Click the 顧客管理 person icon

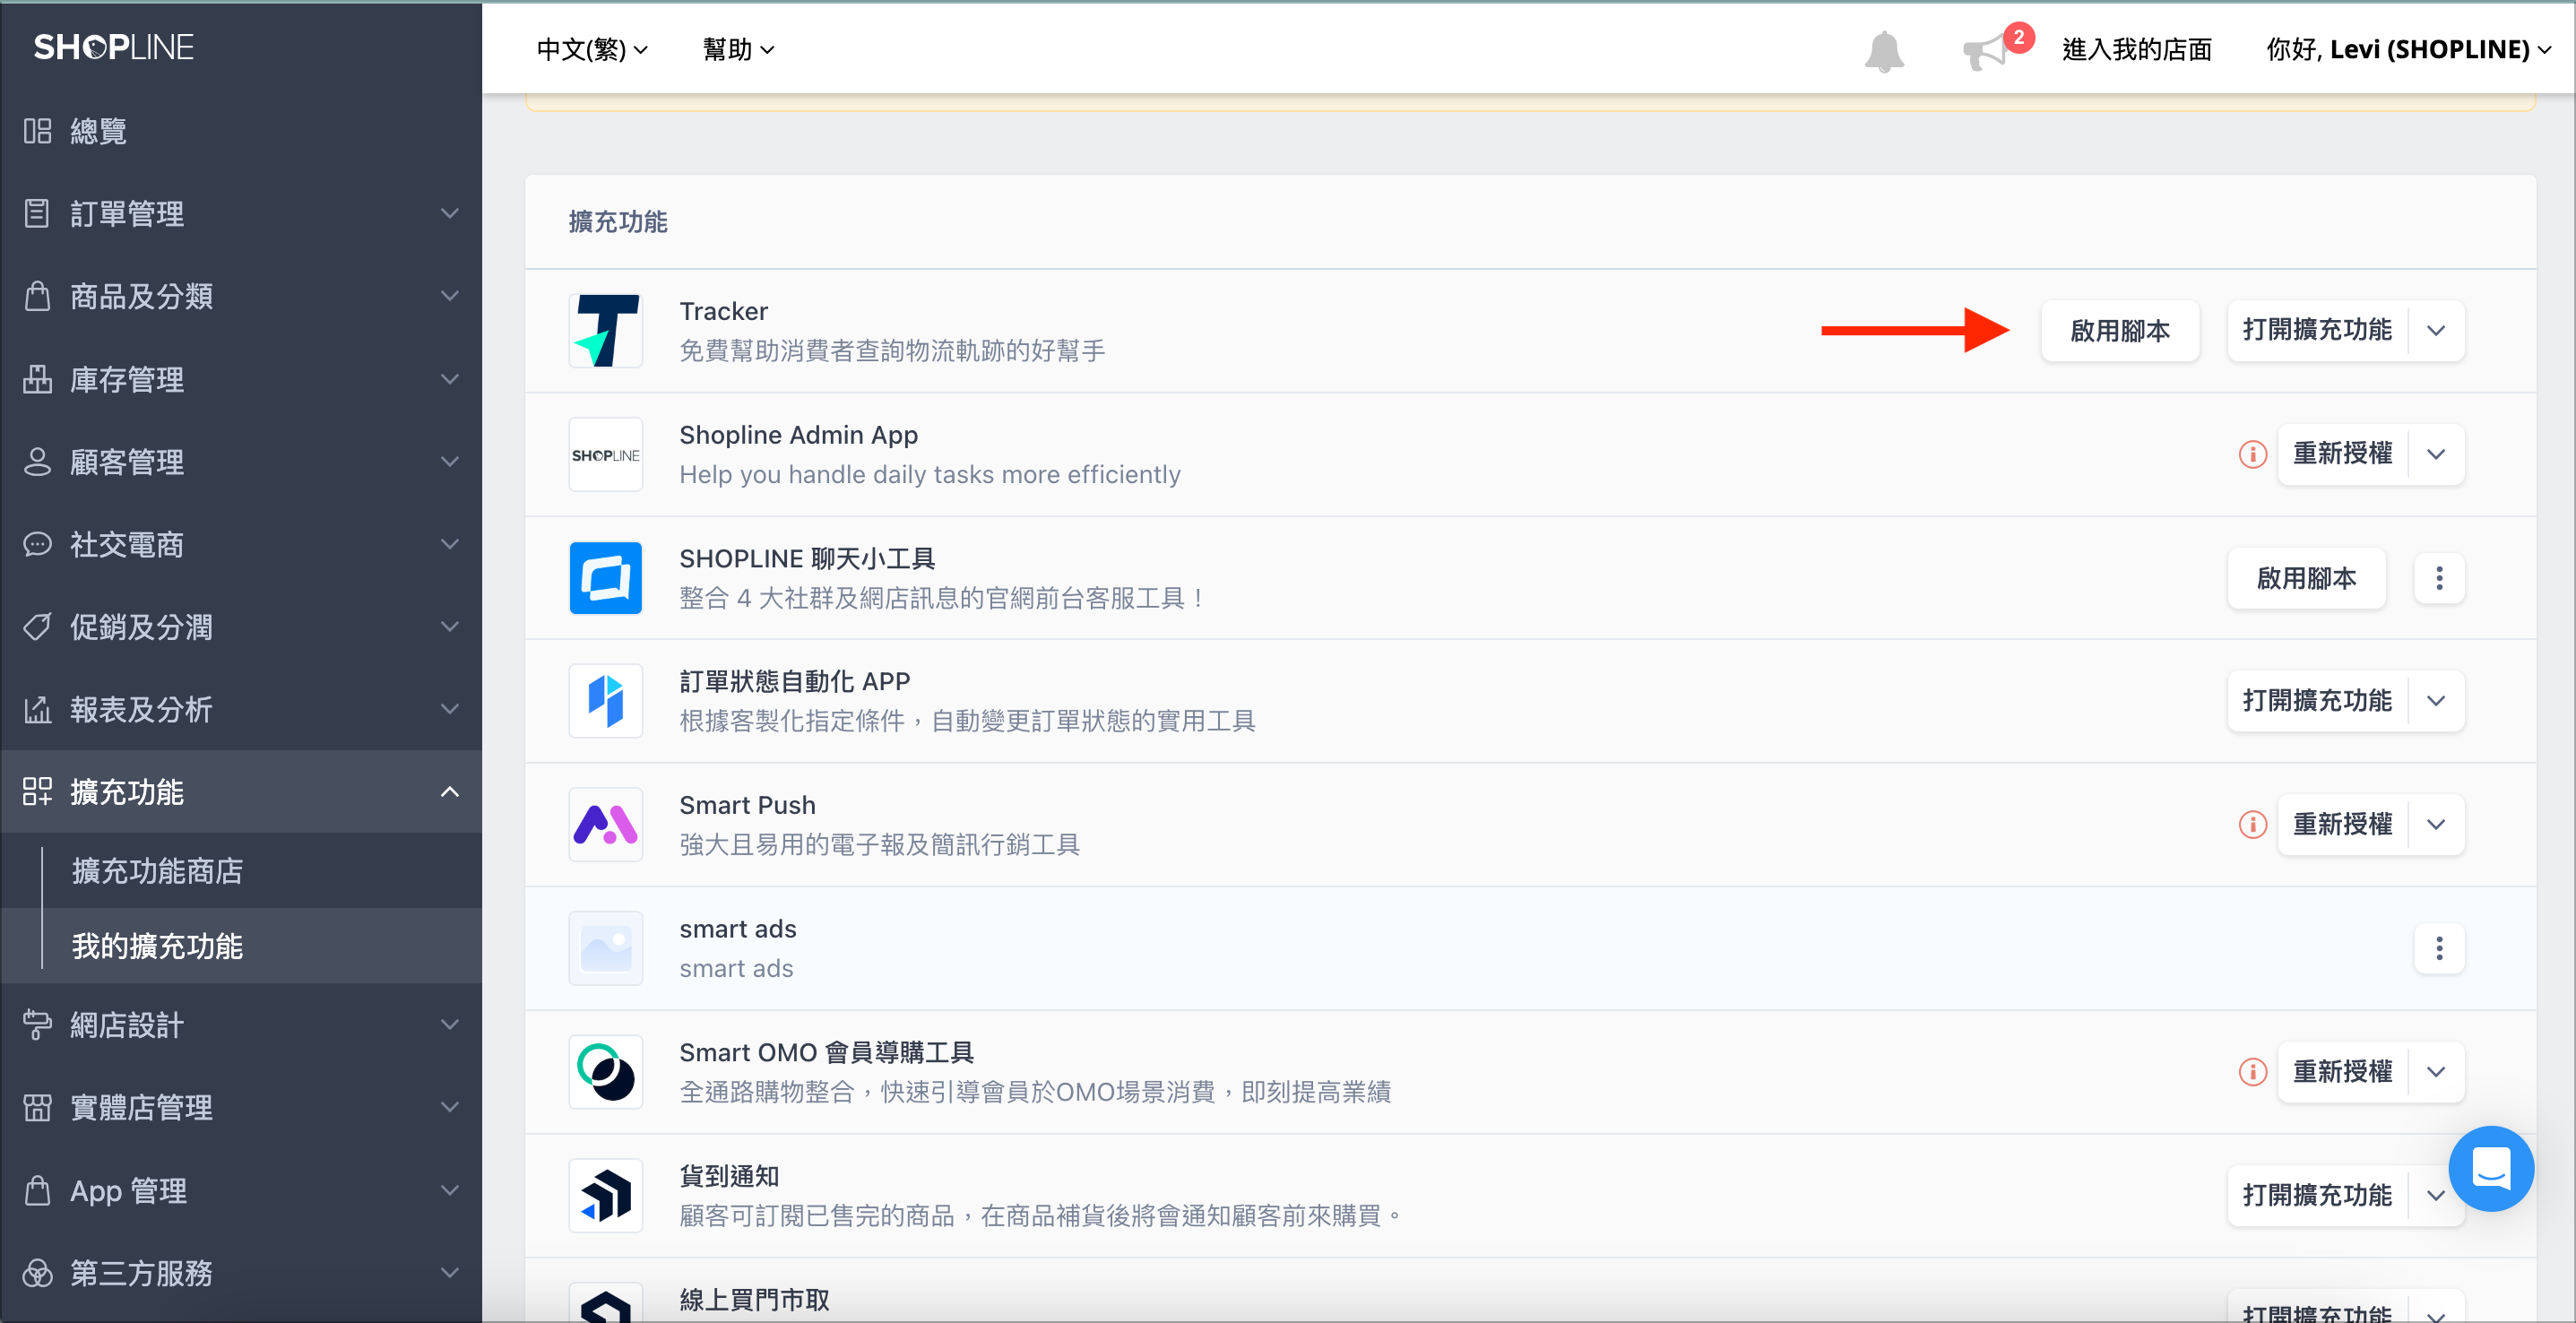(x=37, y=462)
